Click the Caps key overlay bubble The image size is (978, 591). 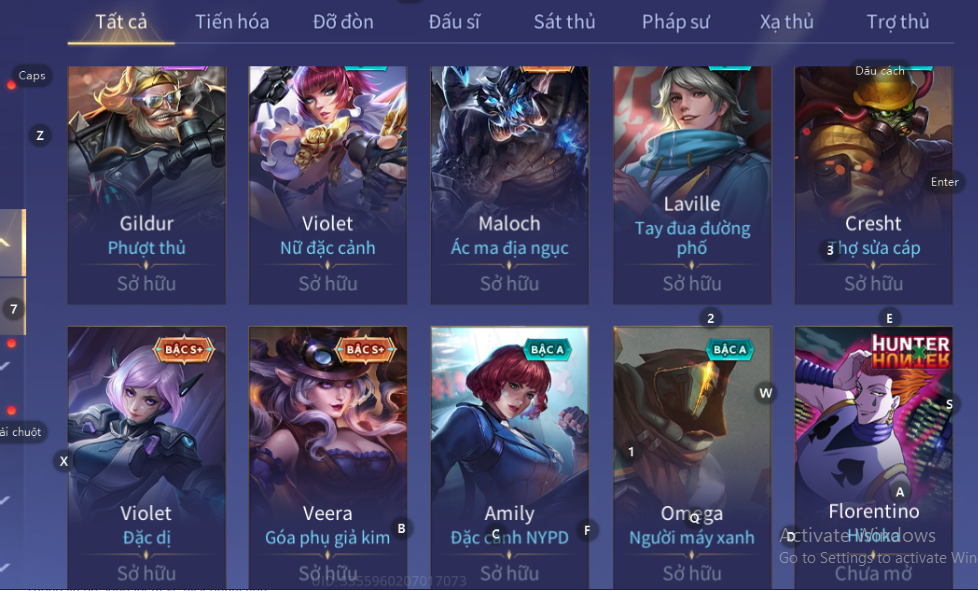point(32,76)
